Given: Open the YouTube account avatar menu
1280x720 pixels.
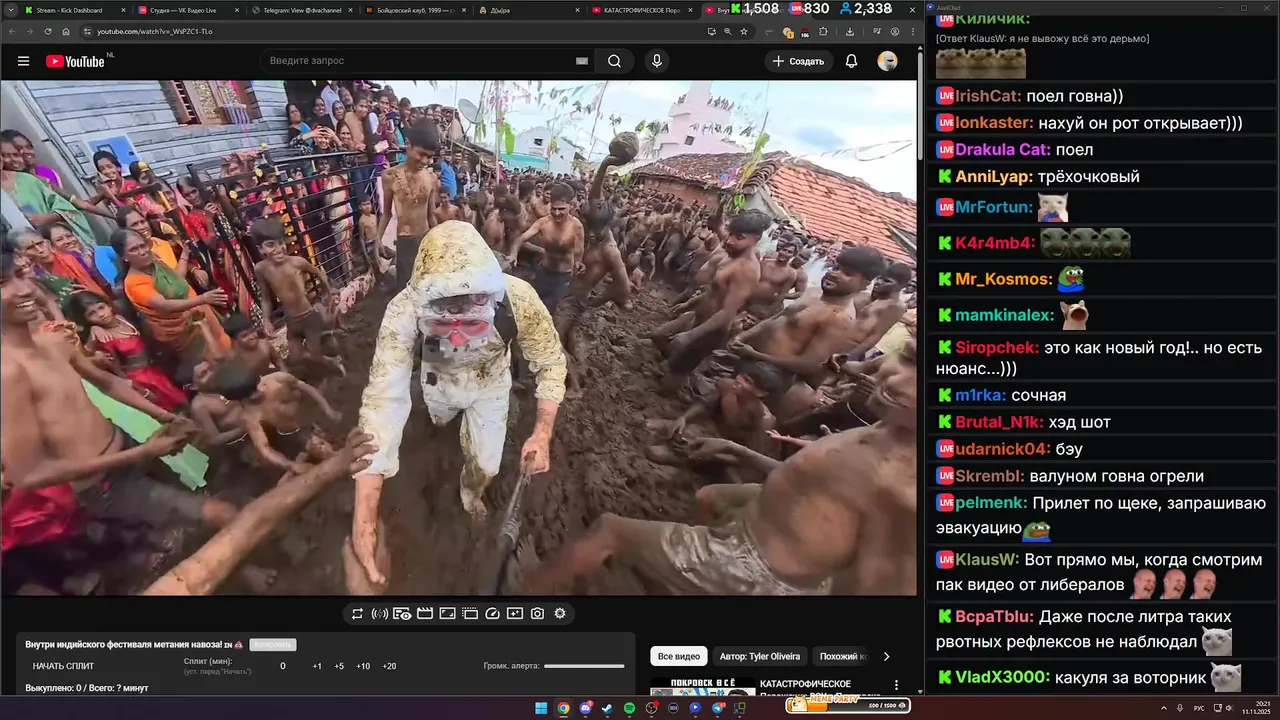Looking at the screenshot, I should (x=887, y=61).
